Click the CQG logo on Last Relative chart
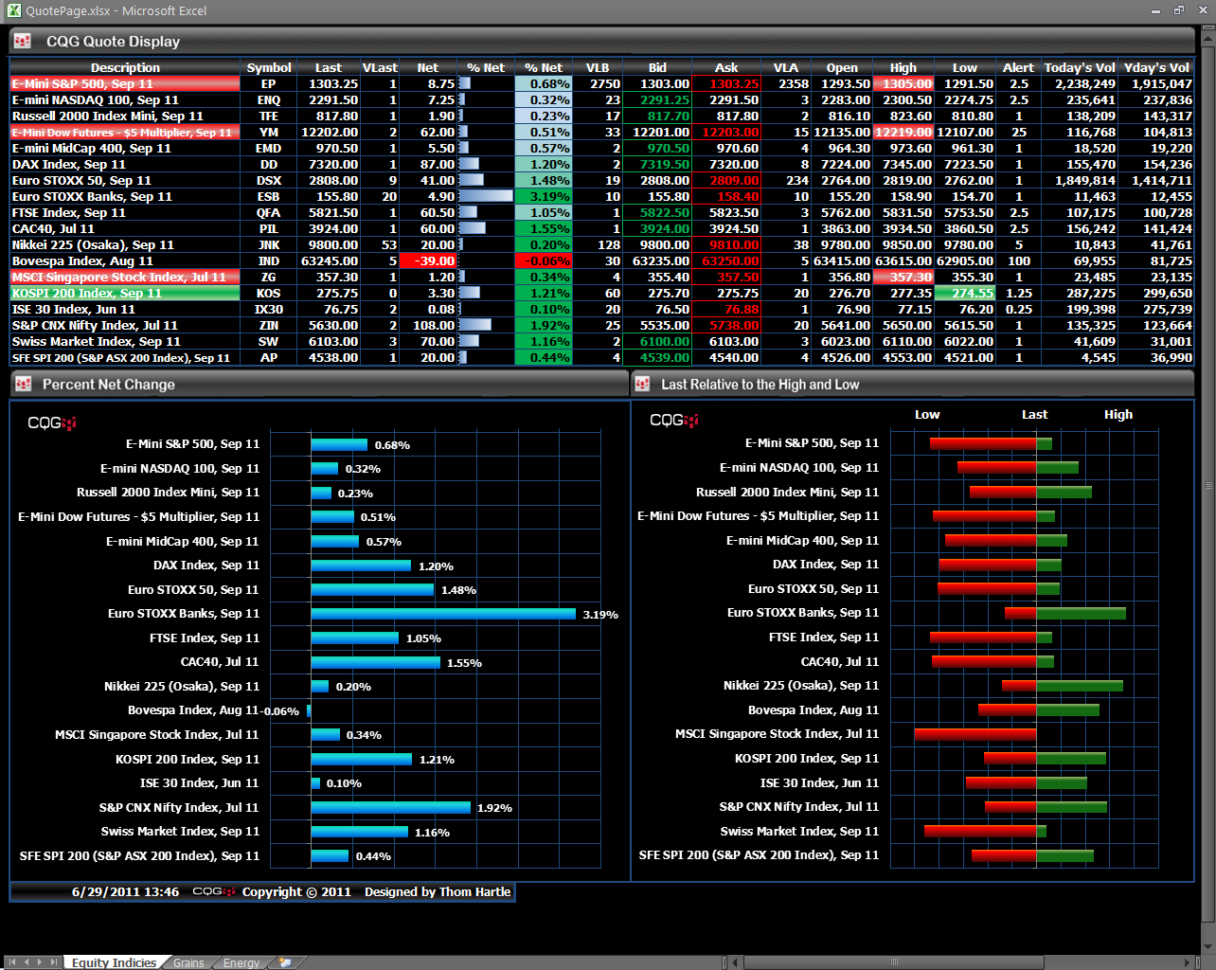Screen dimensions: 1216x970 [671, 421]
